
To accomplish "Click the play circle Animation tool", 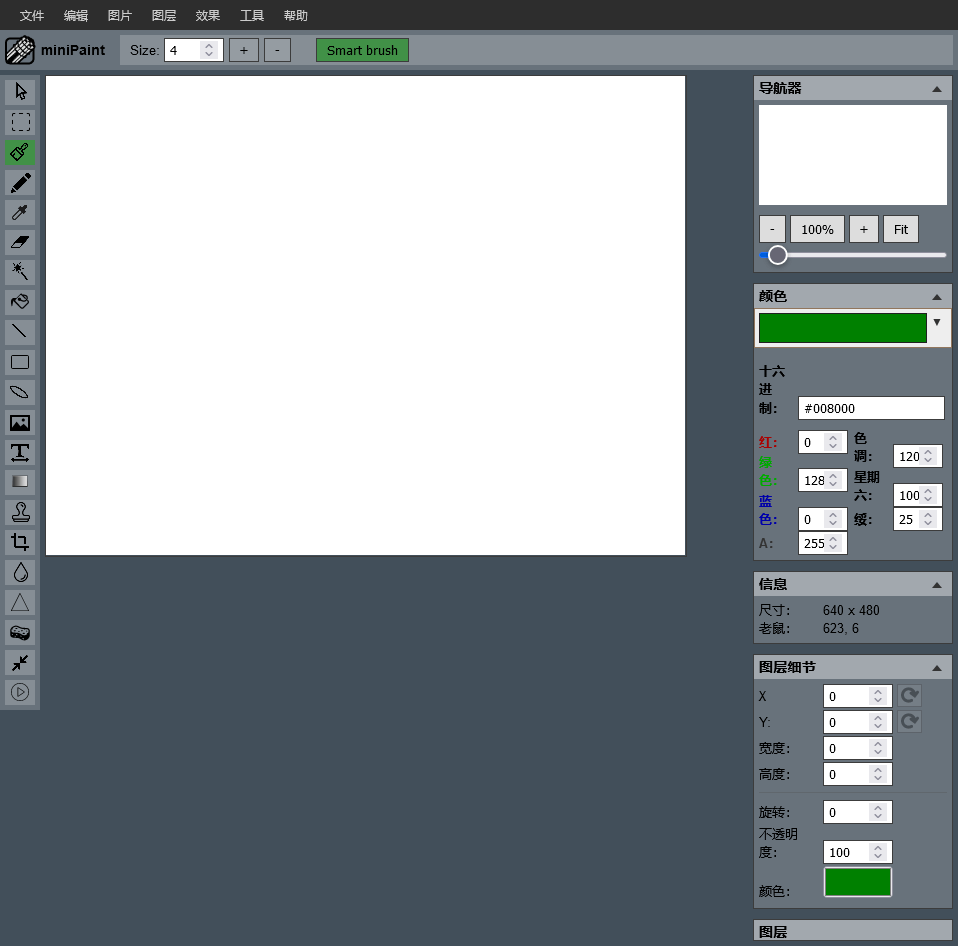I will pos(20,692).
